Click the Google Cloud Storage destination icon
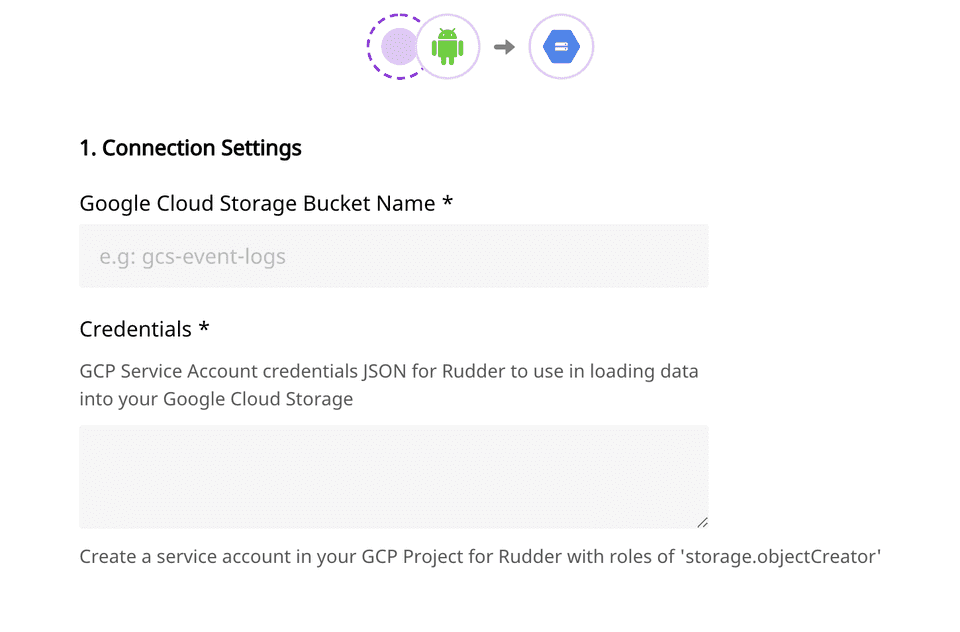Screen dimensions: 960x632 (x=561, y=46)
